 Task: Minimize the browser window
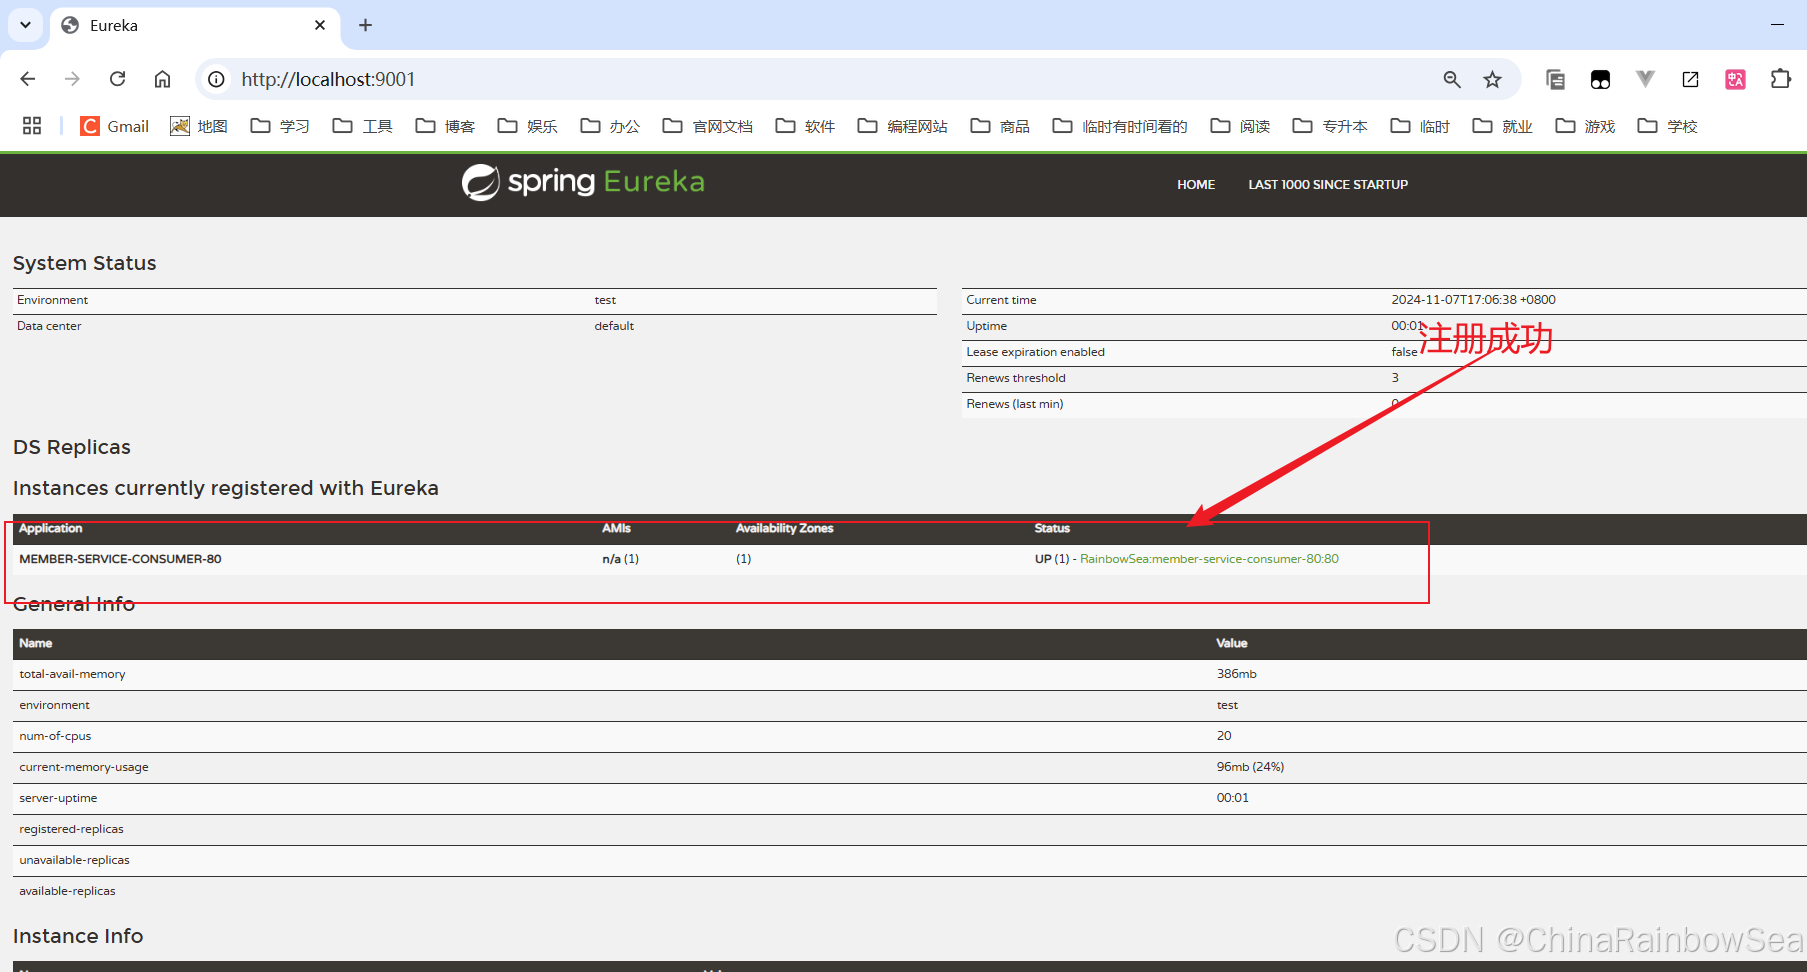click(1777, 25)
